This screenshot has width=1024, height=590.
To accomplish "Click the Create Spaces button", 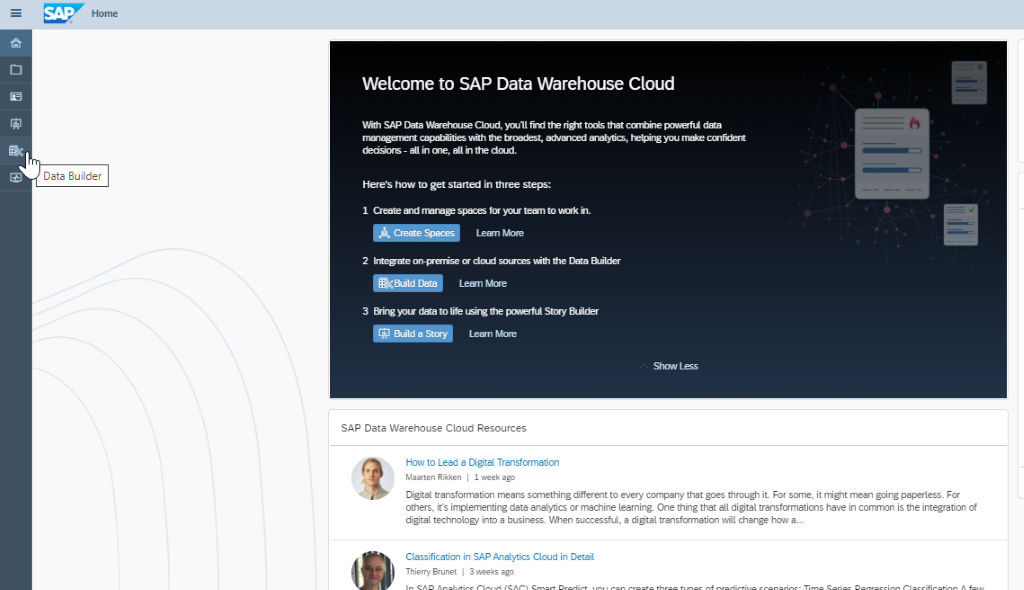I will click(x=416, y=233).
